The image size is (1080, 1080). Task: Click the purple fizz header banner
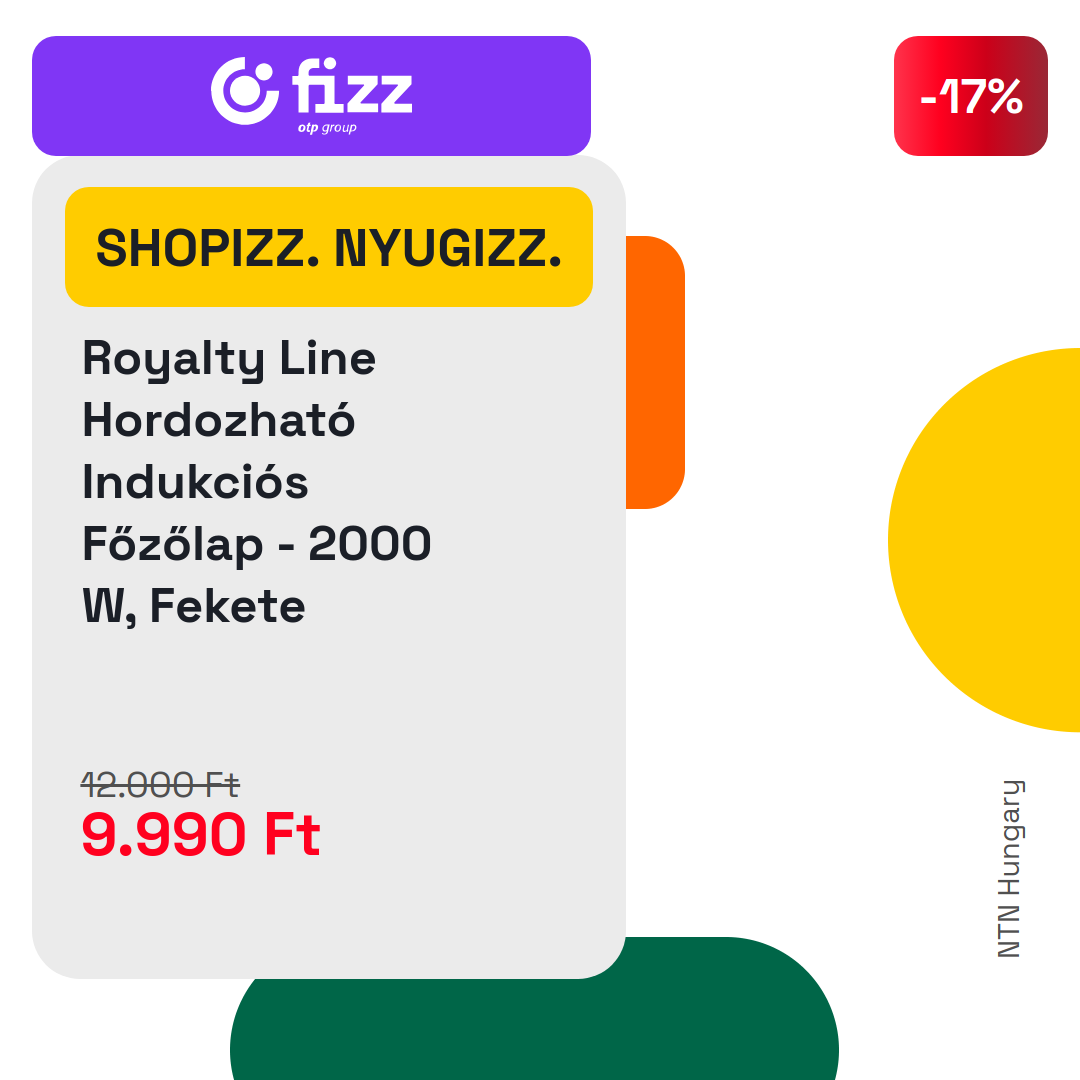coord(311,96)
